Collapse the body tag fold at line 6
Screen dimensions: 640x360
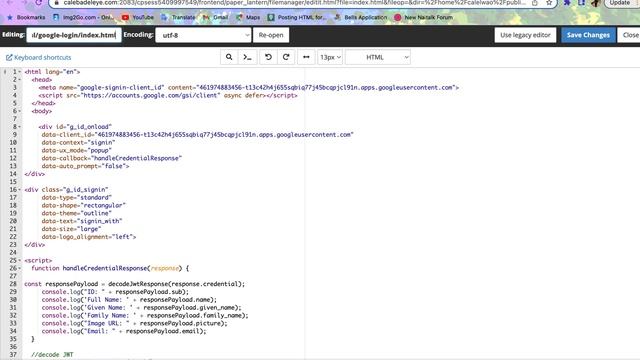[x=20, y=111]
